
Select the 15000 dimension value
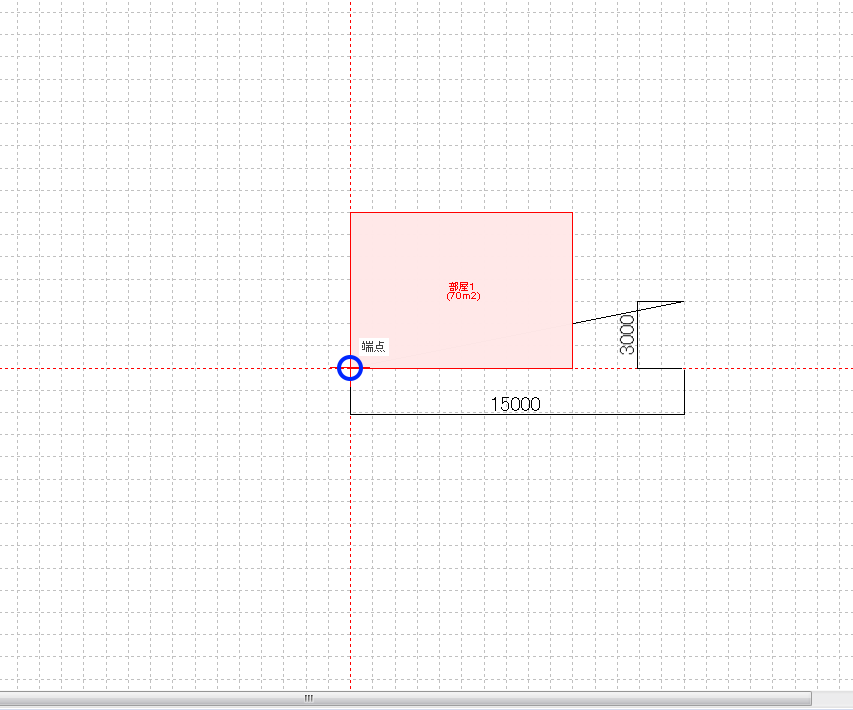tap(515, 404)
